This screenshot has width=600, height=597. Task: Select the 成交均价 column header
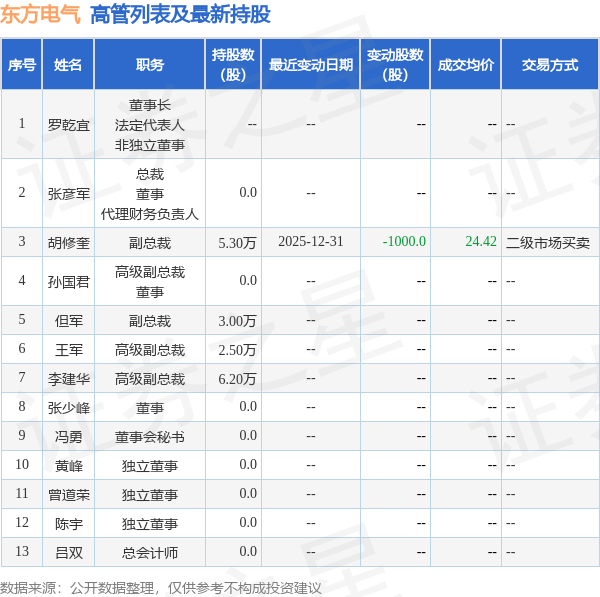[x=466, y=65]
